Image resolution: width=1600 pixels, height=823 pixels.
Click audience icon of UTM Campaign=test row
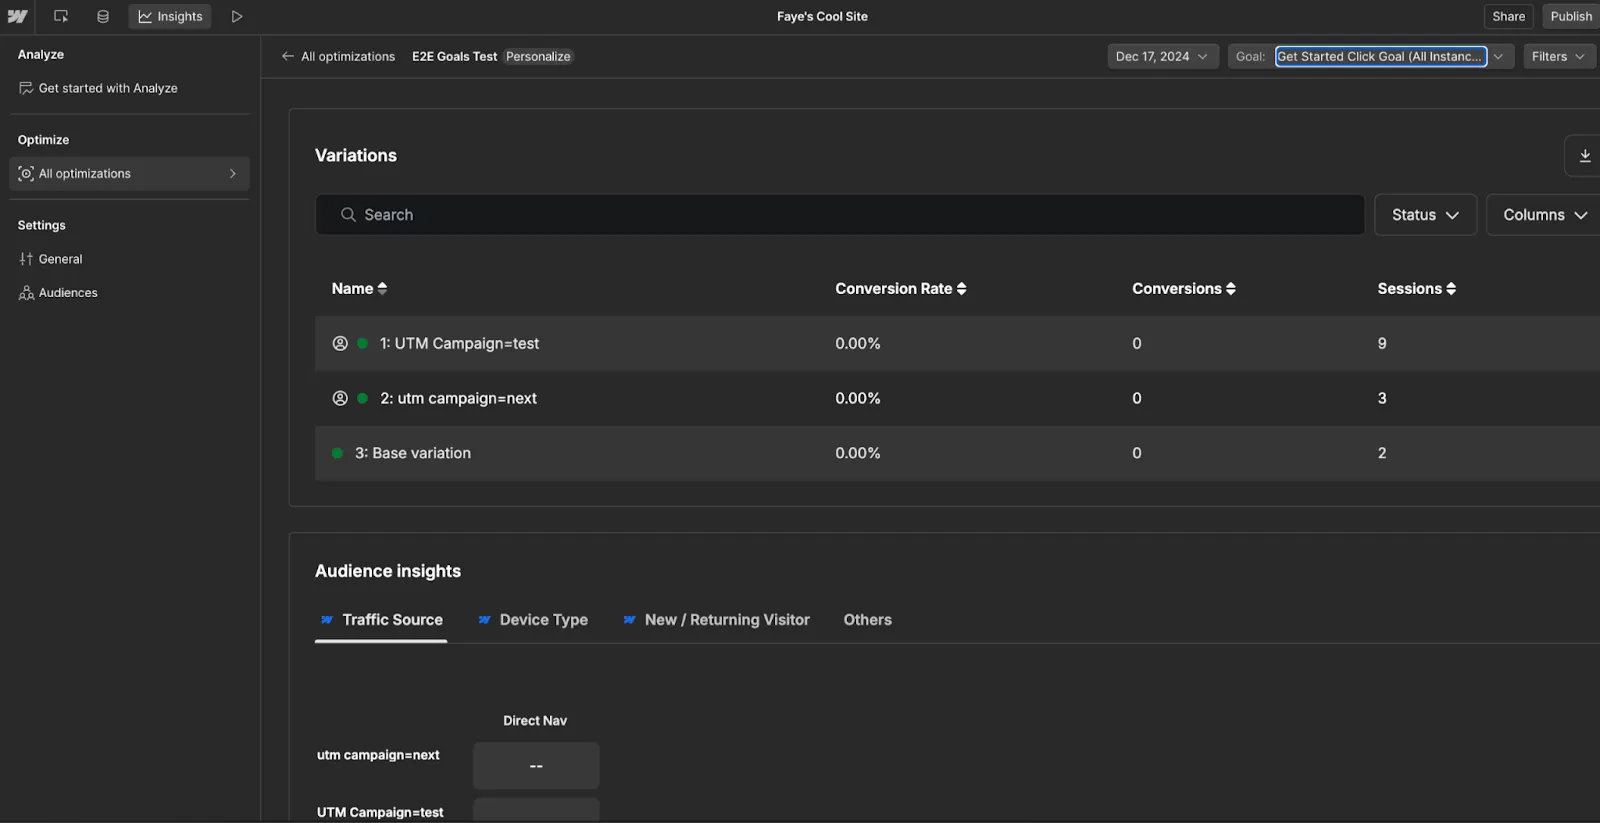coord(340,343)
